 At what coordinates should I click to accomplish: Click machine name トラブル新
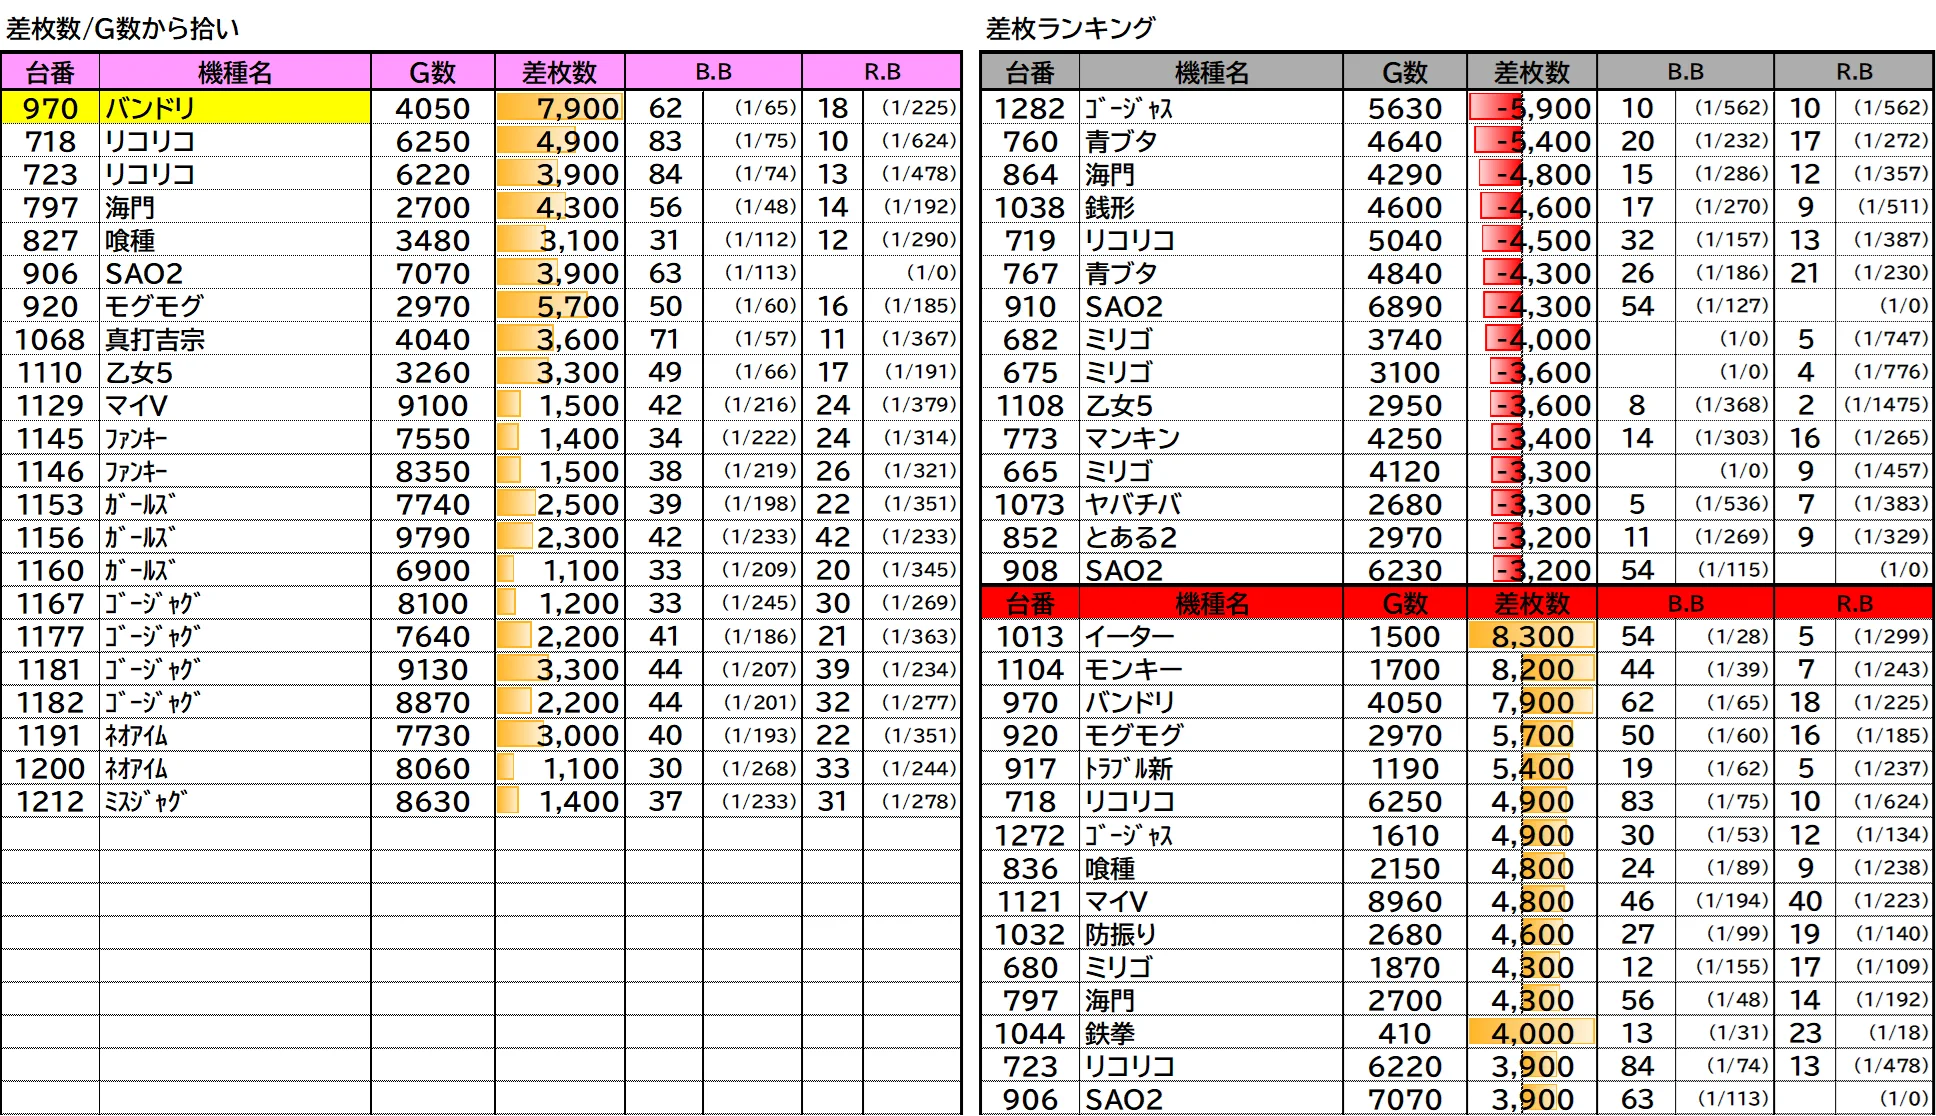click(x=1128, y=768)
